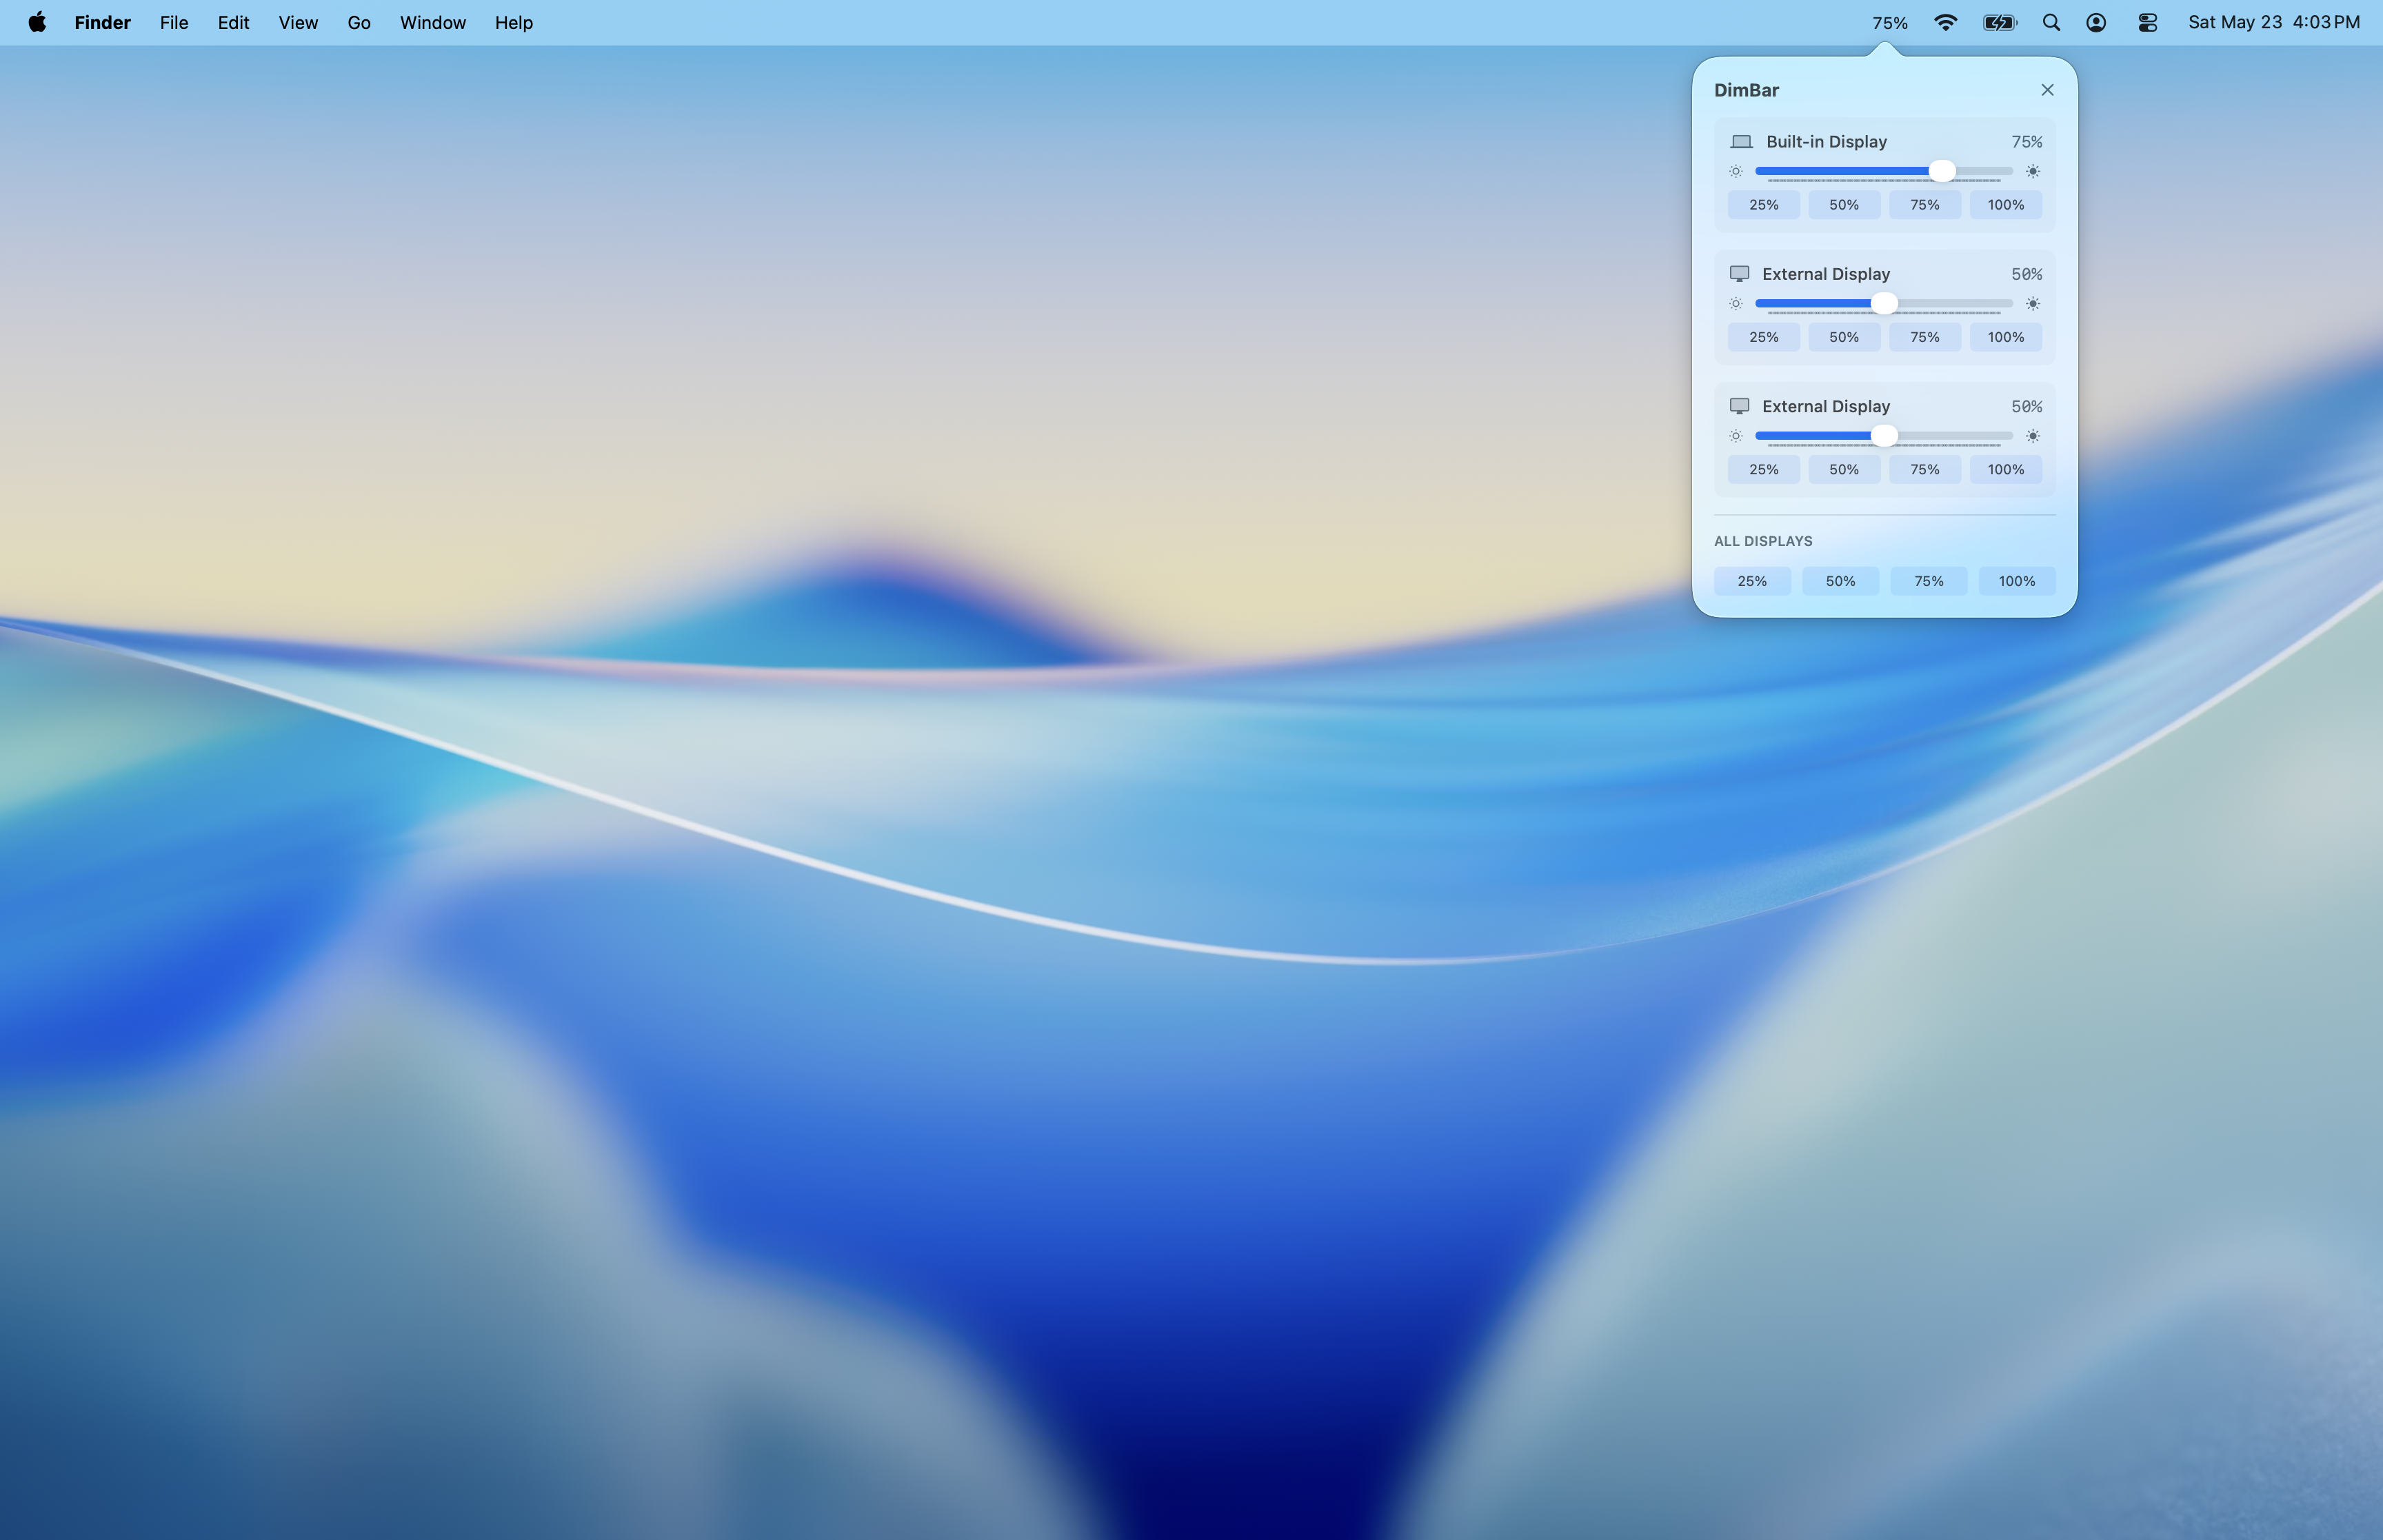Image resolution: width=2383 pixels, height=1540 pixels.
Task: Click the DimBar title text
Action: [x=1746, y=90]
